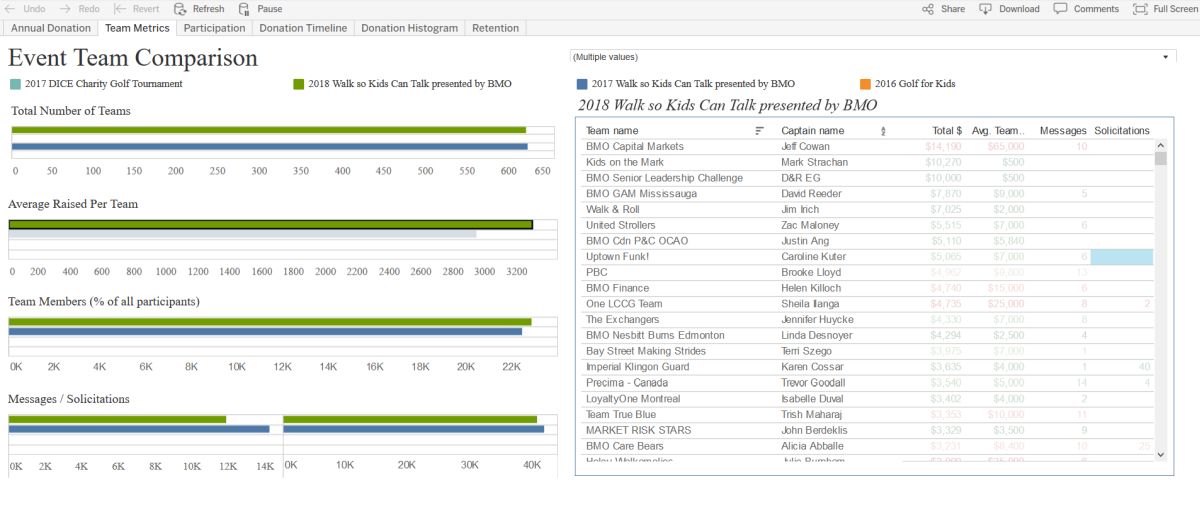This screenshot has height=515, width=1200.
Task: Click the United Strollers team name
Action: tap(621, 225)
